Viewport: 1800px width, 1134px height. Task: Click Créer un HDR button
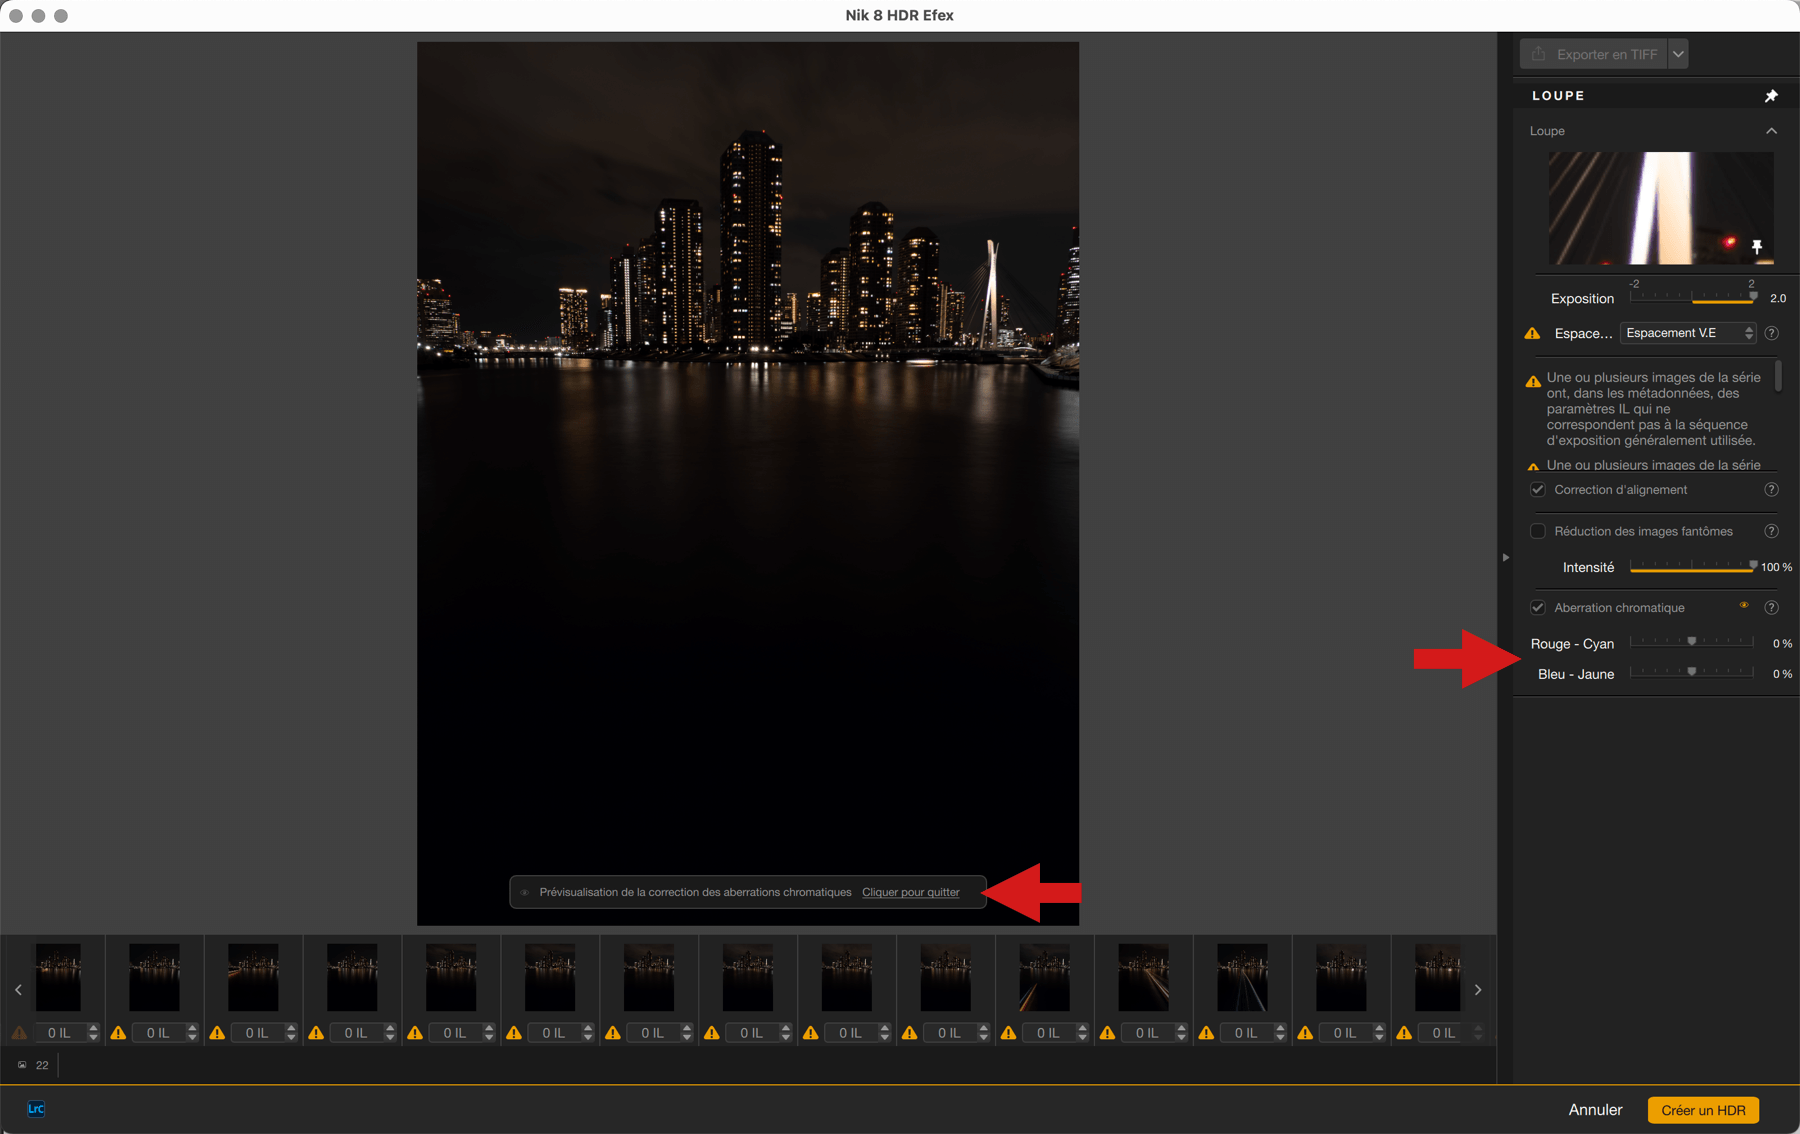click(1703, 1110)
